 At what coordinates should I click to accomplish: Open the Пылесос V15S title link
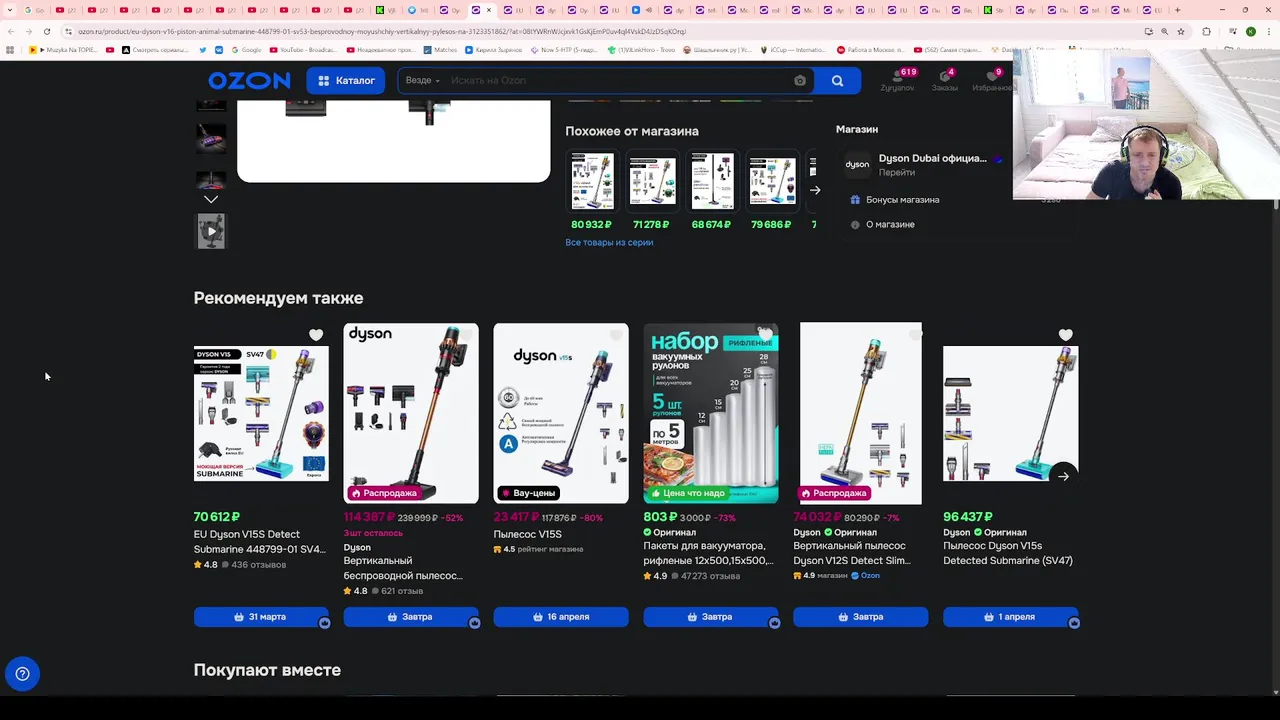(x=528, y=534)
